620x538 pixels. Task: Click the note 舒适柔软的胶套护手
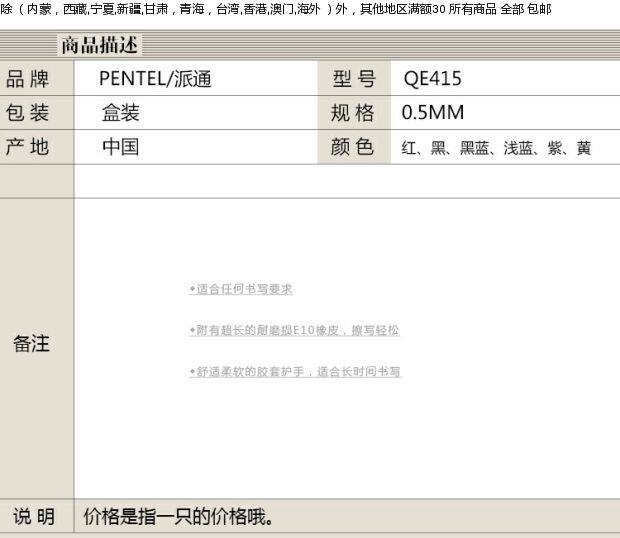tap(295, 372)
